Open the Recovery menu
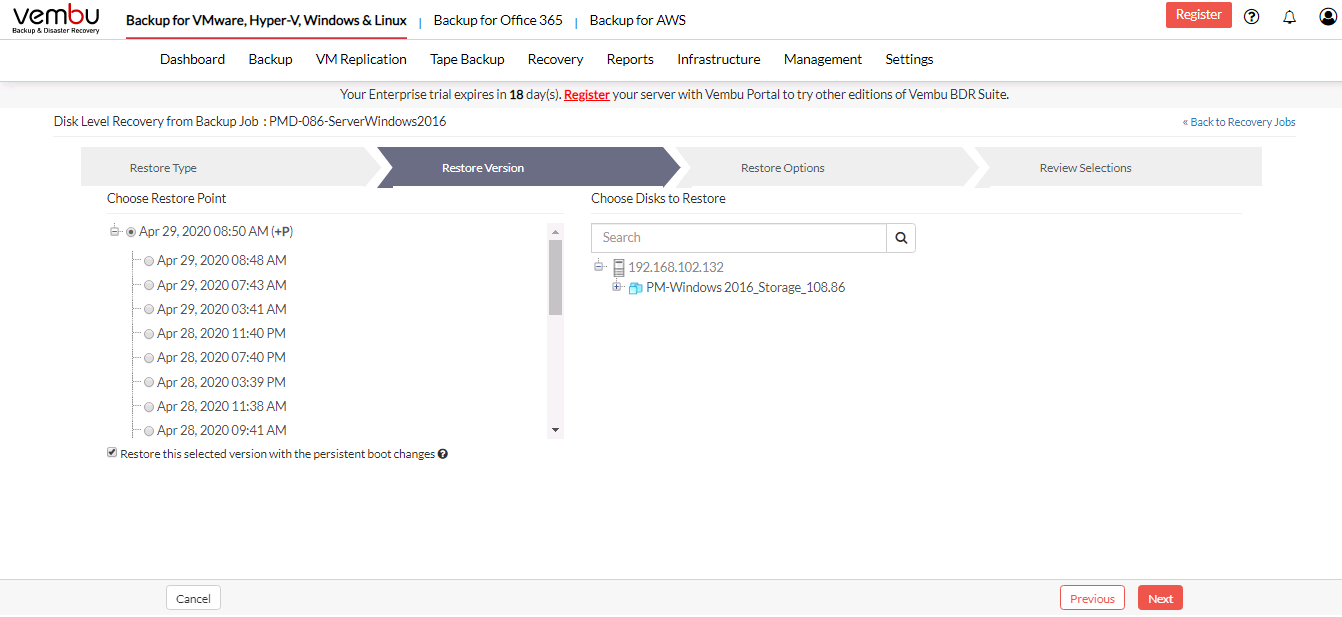This screenshot has height=617, width=1342. click(555, 59)
